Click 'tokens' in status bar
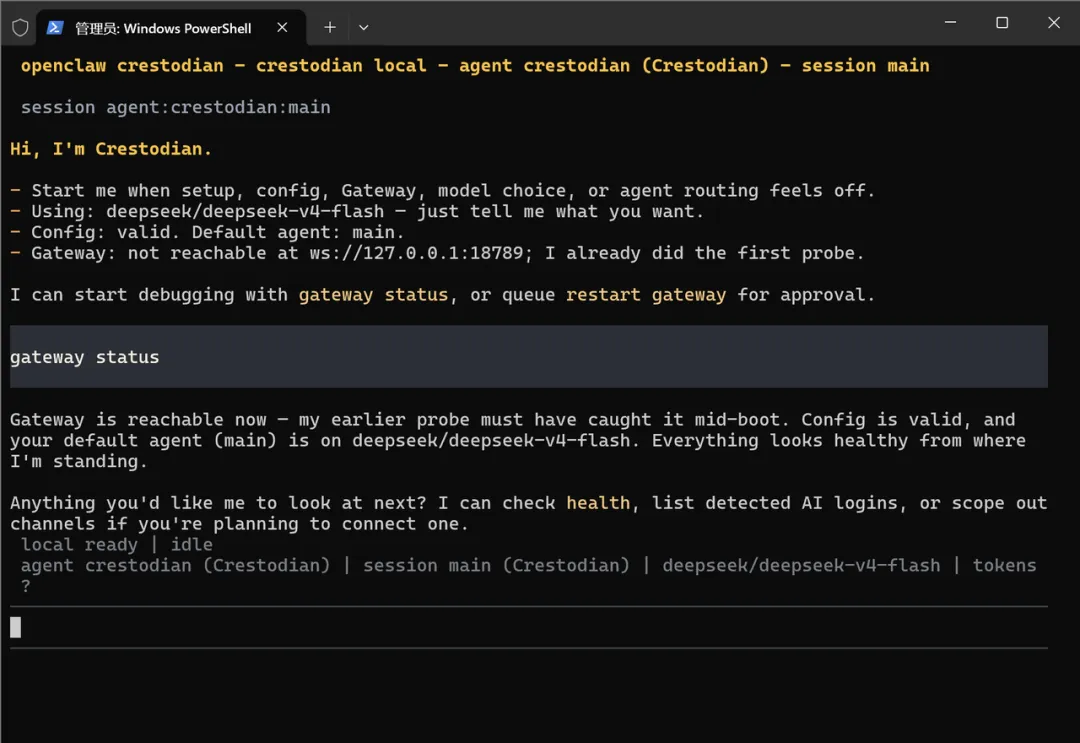 pos(1004,565)
